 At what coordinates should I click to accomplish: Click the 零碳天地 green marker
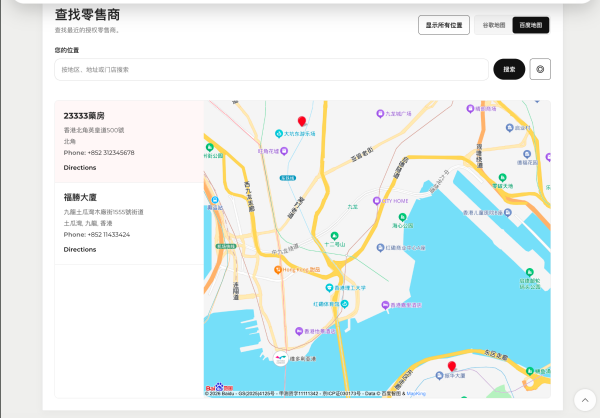click(502, 178)
